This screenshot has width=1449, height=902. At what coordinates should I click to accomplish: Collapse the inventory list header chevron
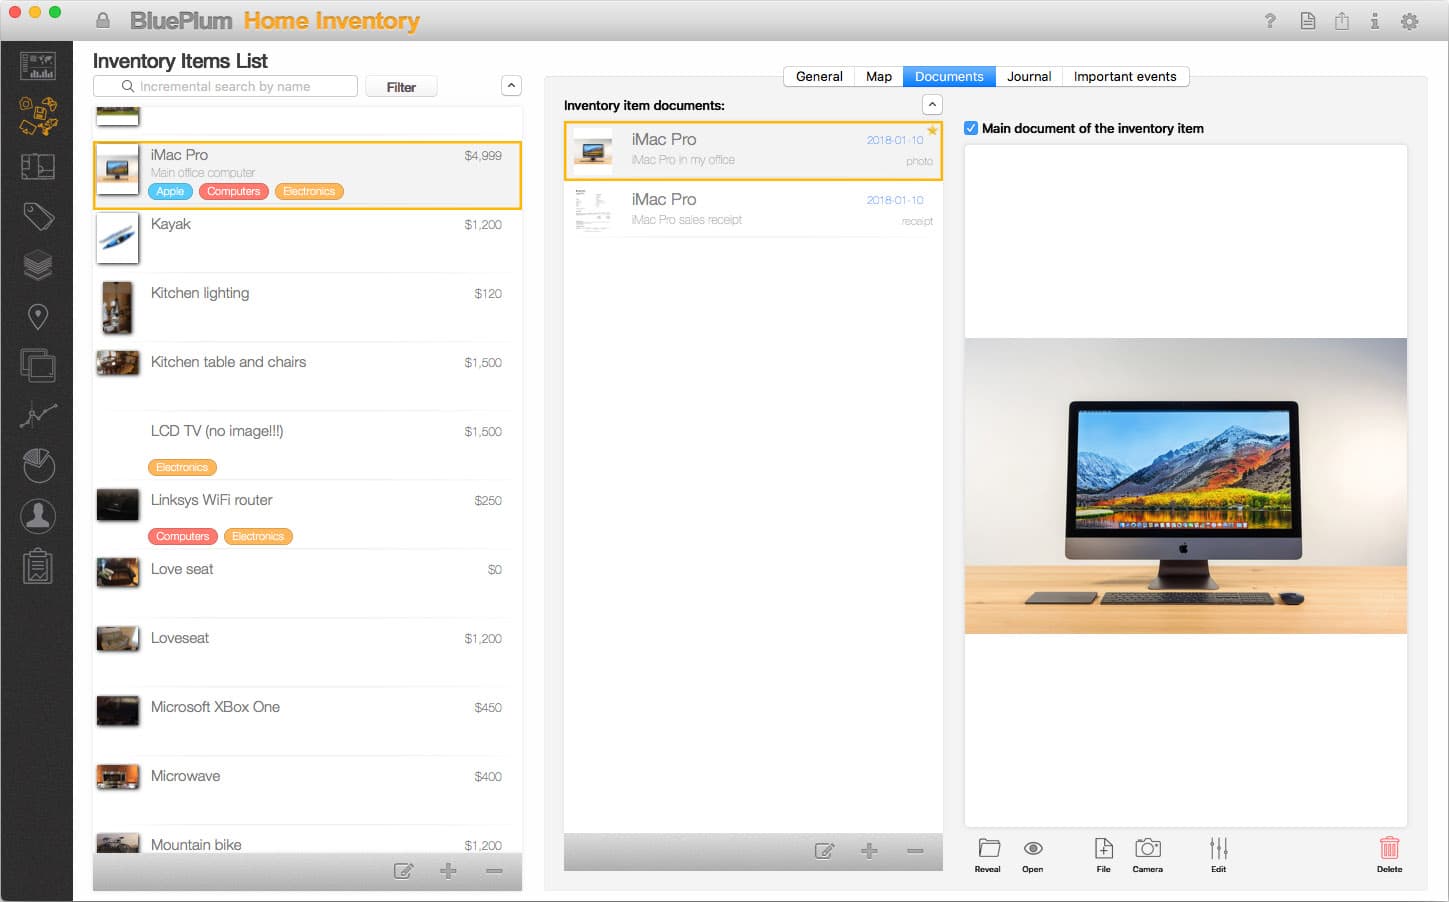pyautogui.click(x=511, y=86)
